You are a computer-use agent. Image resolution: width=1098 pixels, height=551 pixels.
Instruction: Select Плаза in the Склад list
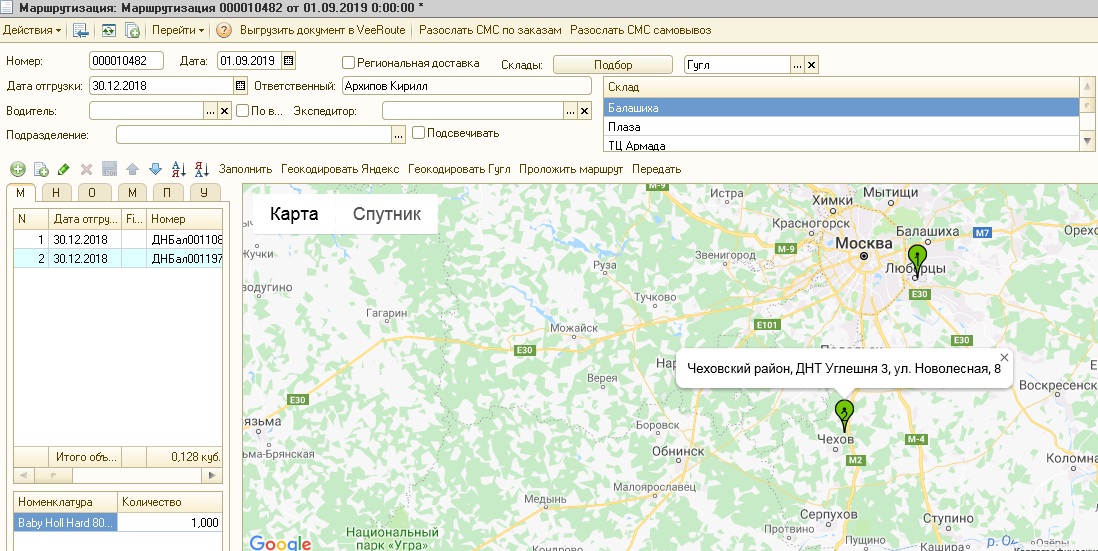[842, 127]
